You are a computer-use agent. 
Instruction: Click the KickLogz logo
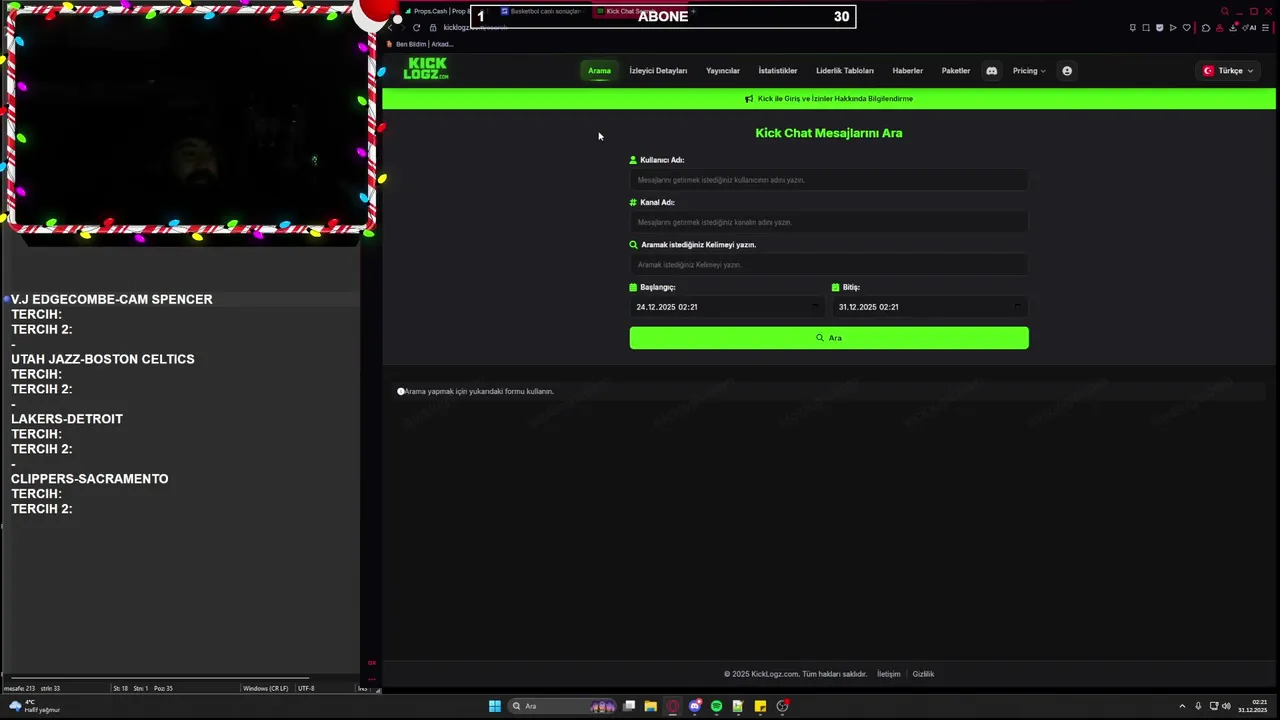click(426, 69)
